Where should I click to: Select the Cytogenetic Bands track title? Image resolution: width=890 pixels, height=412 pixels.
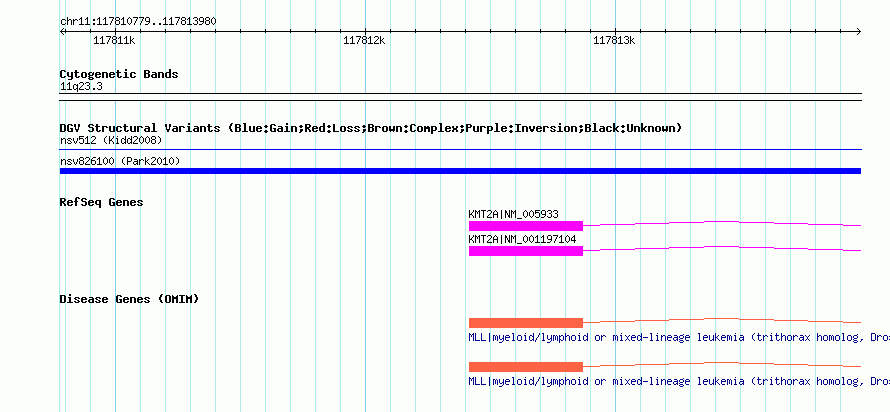pyautogui.click(x=119, y=74)
